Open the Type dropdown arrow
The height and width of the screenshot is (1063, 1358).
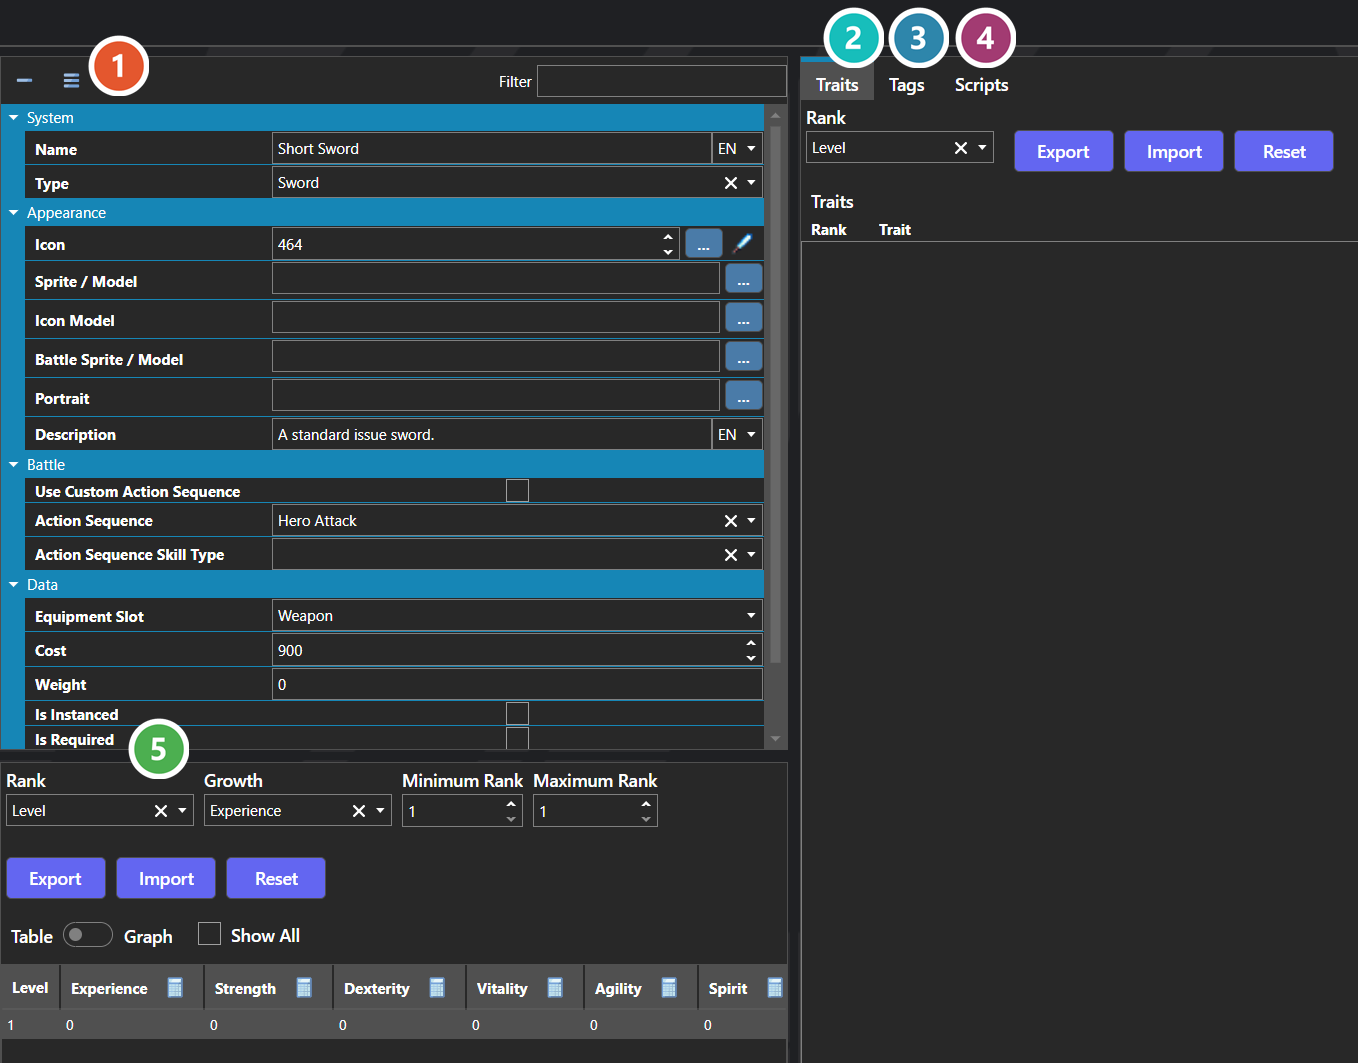(751, 183)
